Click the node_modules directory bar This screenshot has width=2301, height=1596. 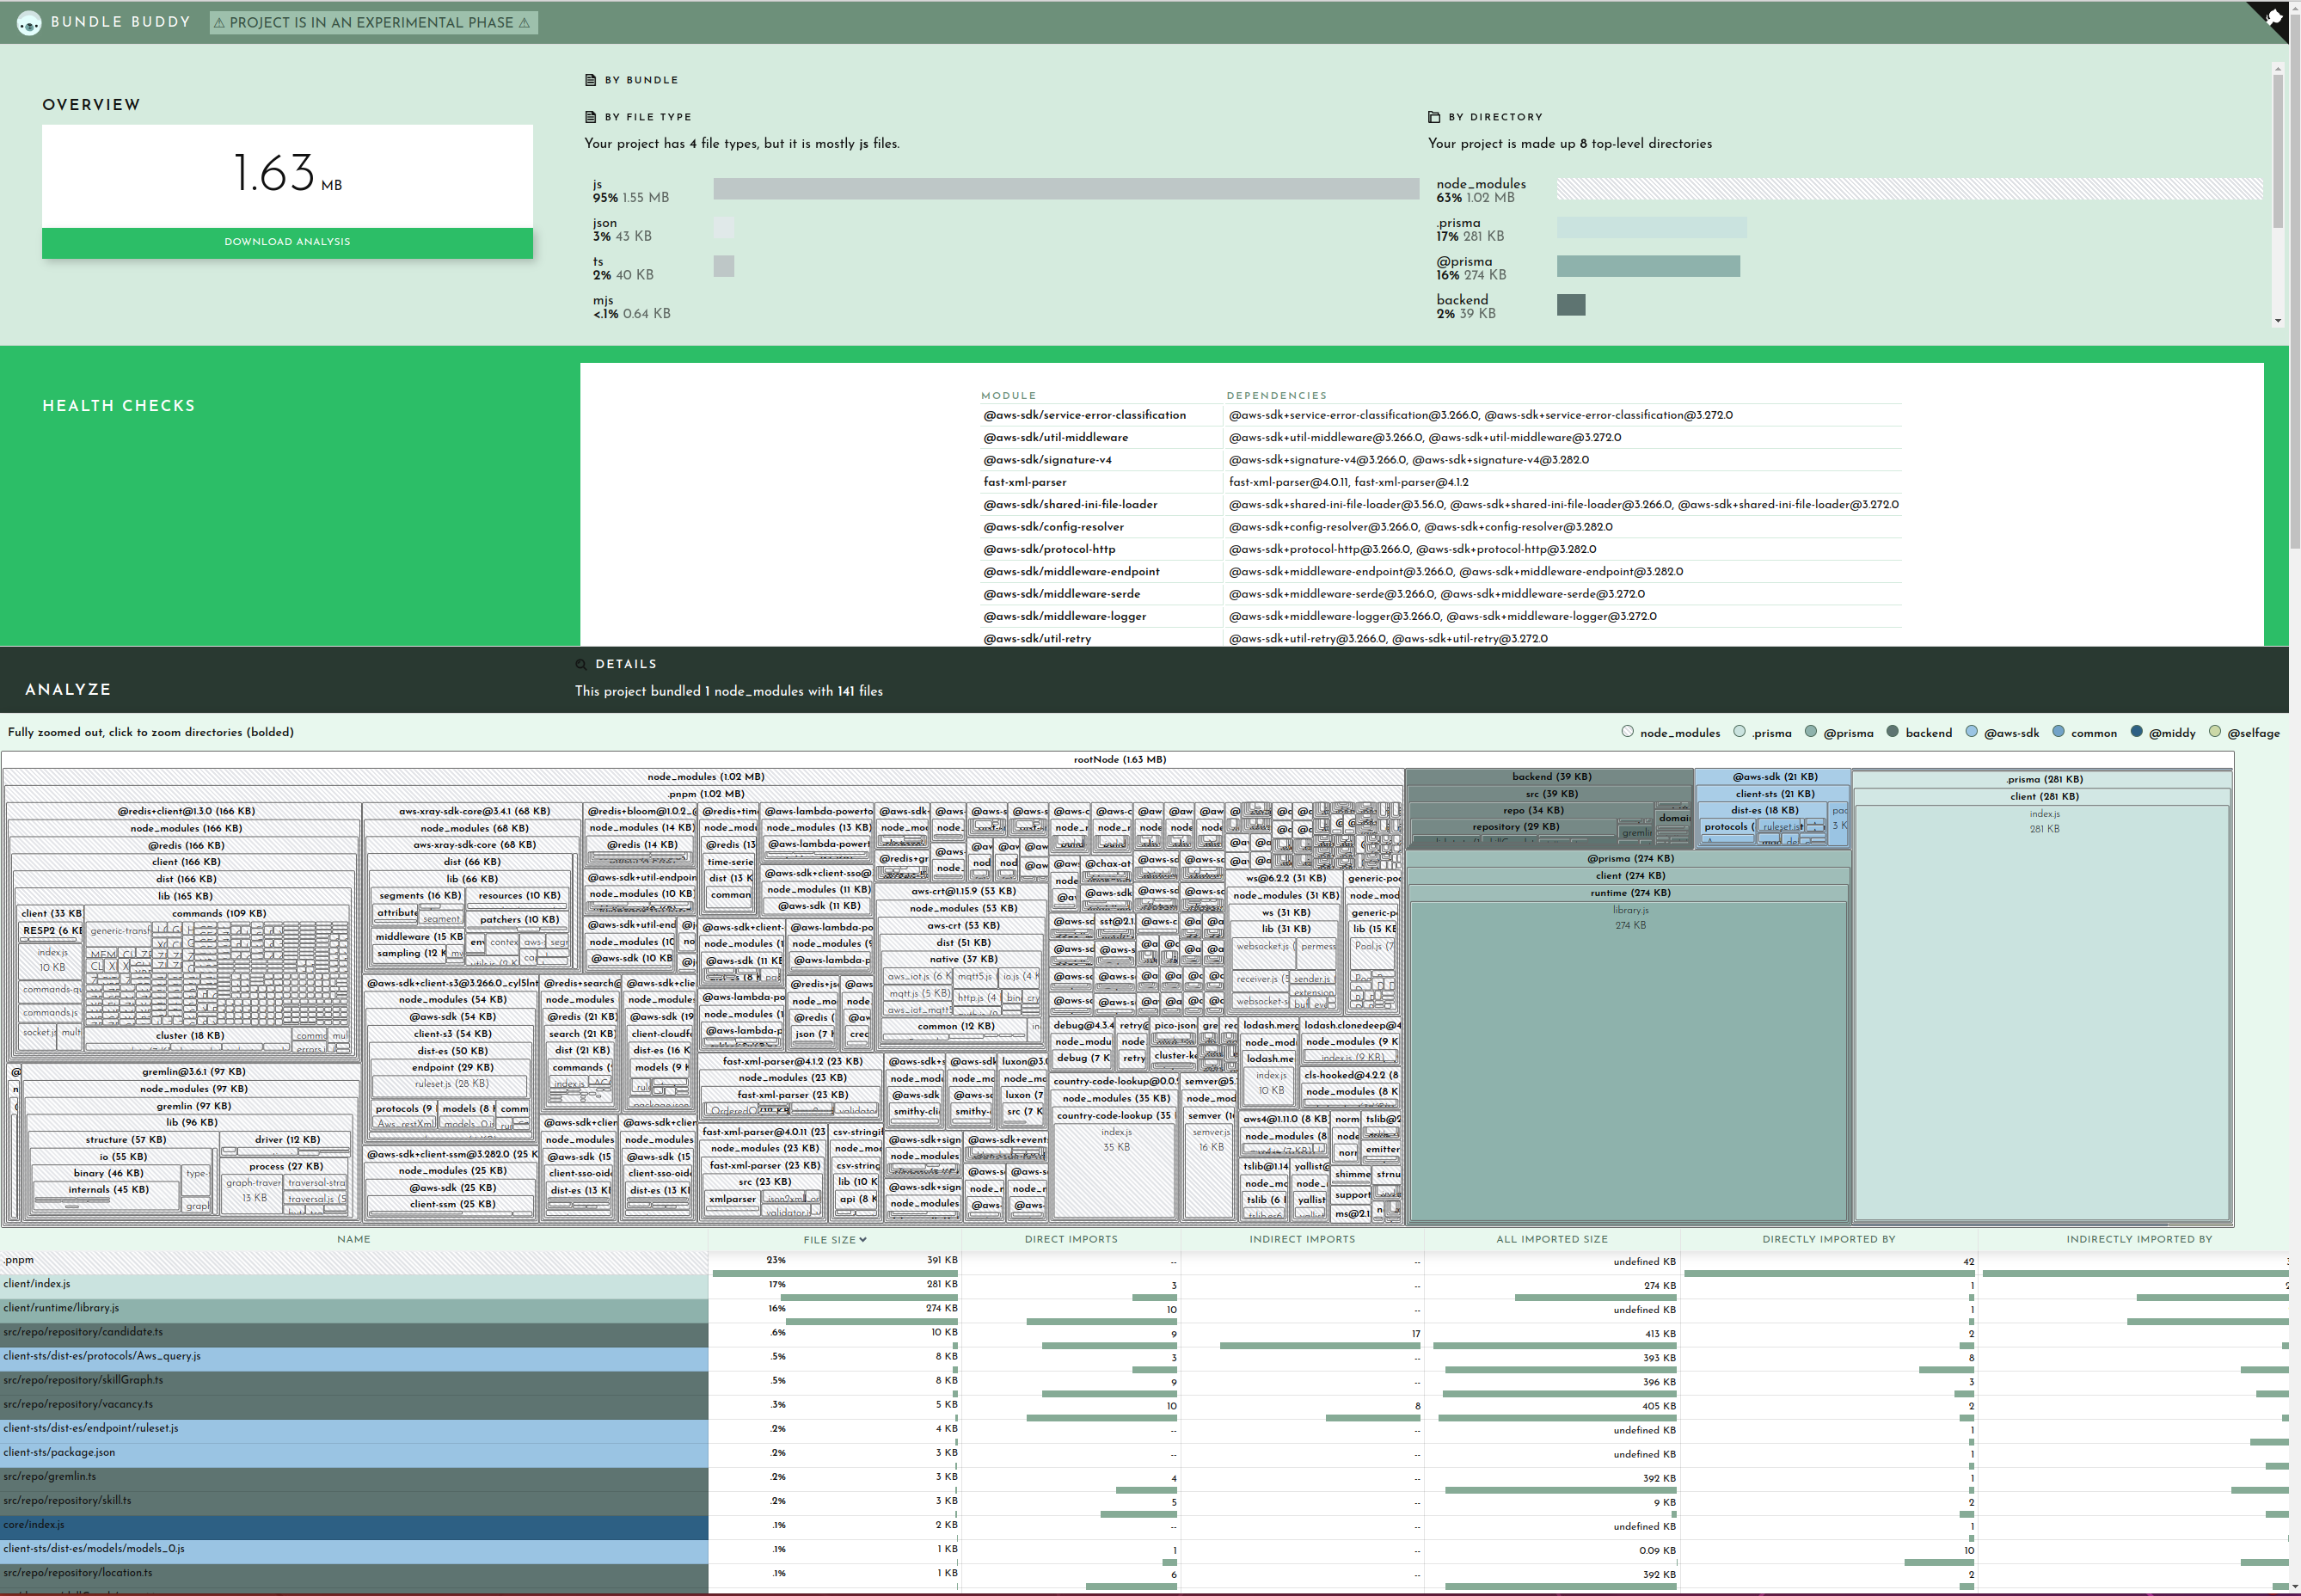click(1908, 189)
